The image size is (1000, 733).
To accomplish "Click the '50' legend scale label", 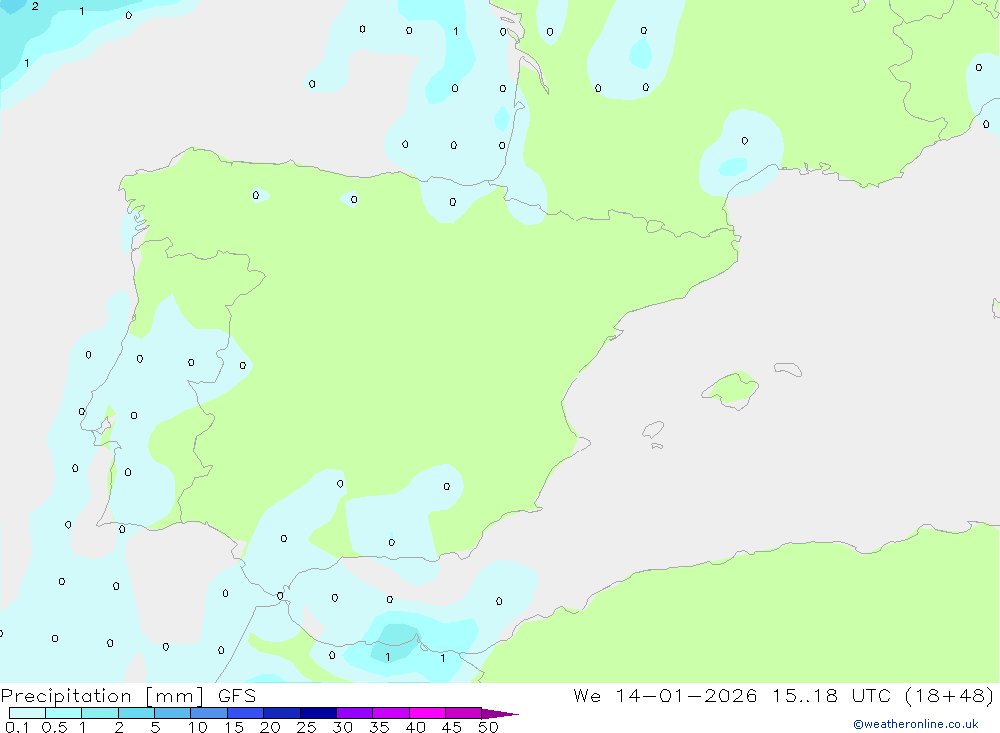I will [488, 727].
